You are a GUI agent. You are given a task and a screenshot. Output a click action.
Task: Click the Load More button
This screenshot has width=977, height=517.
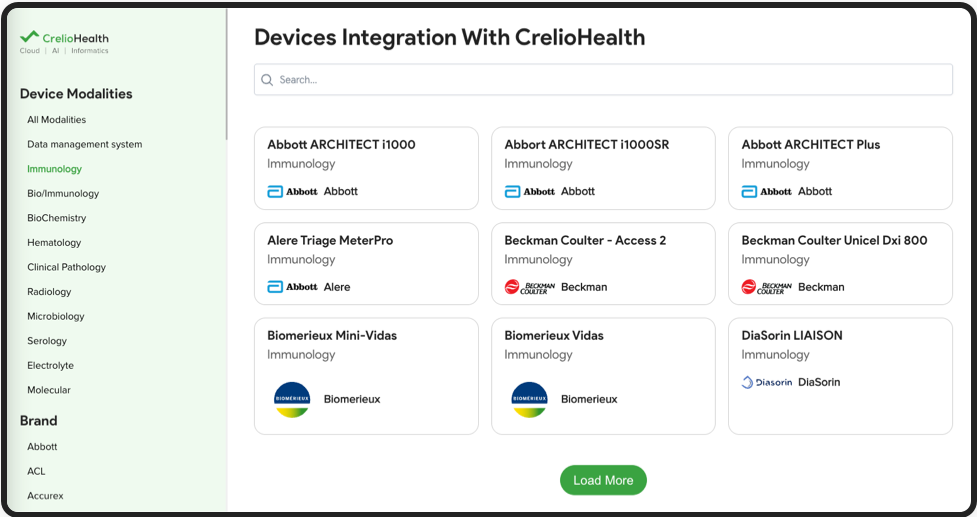pos(603,480)
